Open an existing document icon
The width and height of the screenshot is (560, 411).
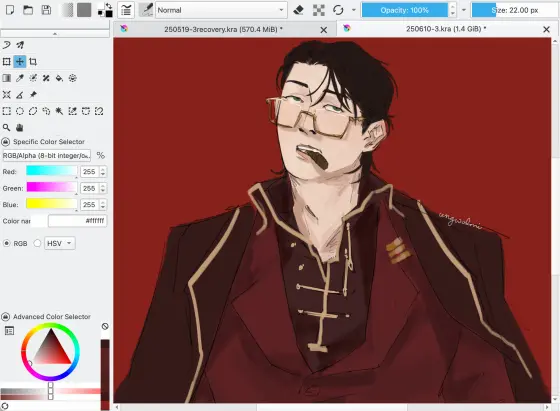coord(28,10)
